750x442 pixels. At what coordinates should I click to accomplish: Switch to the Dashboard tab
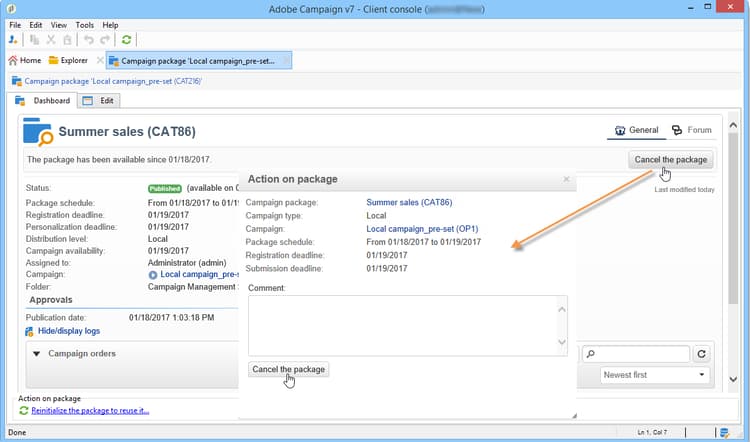[43, 100]
